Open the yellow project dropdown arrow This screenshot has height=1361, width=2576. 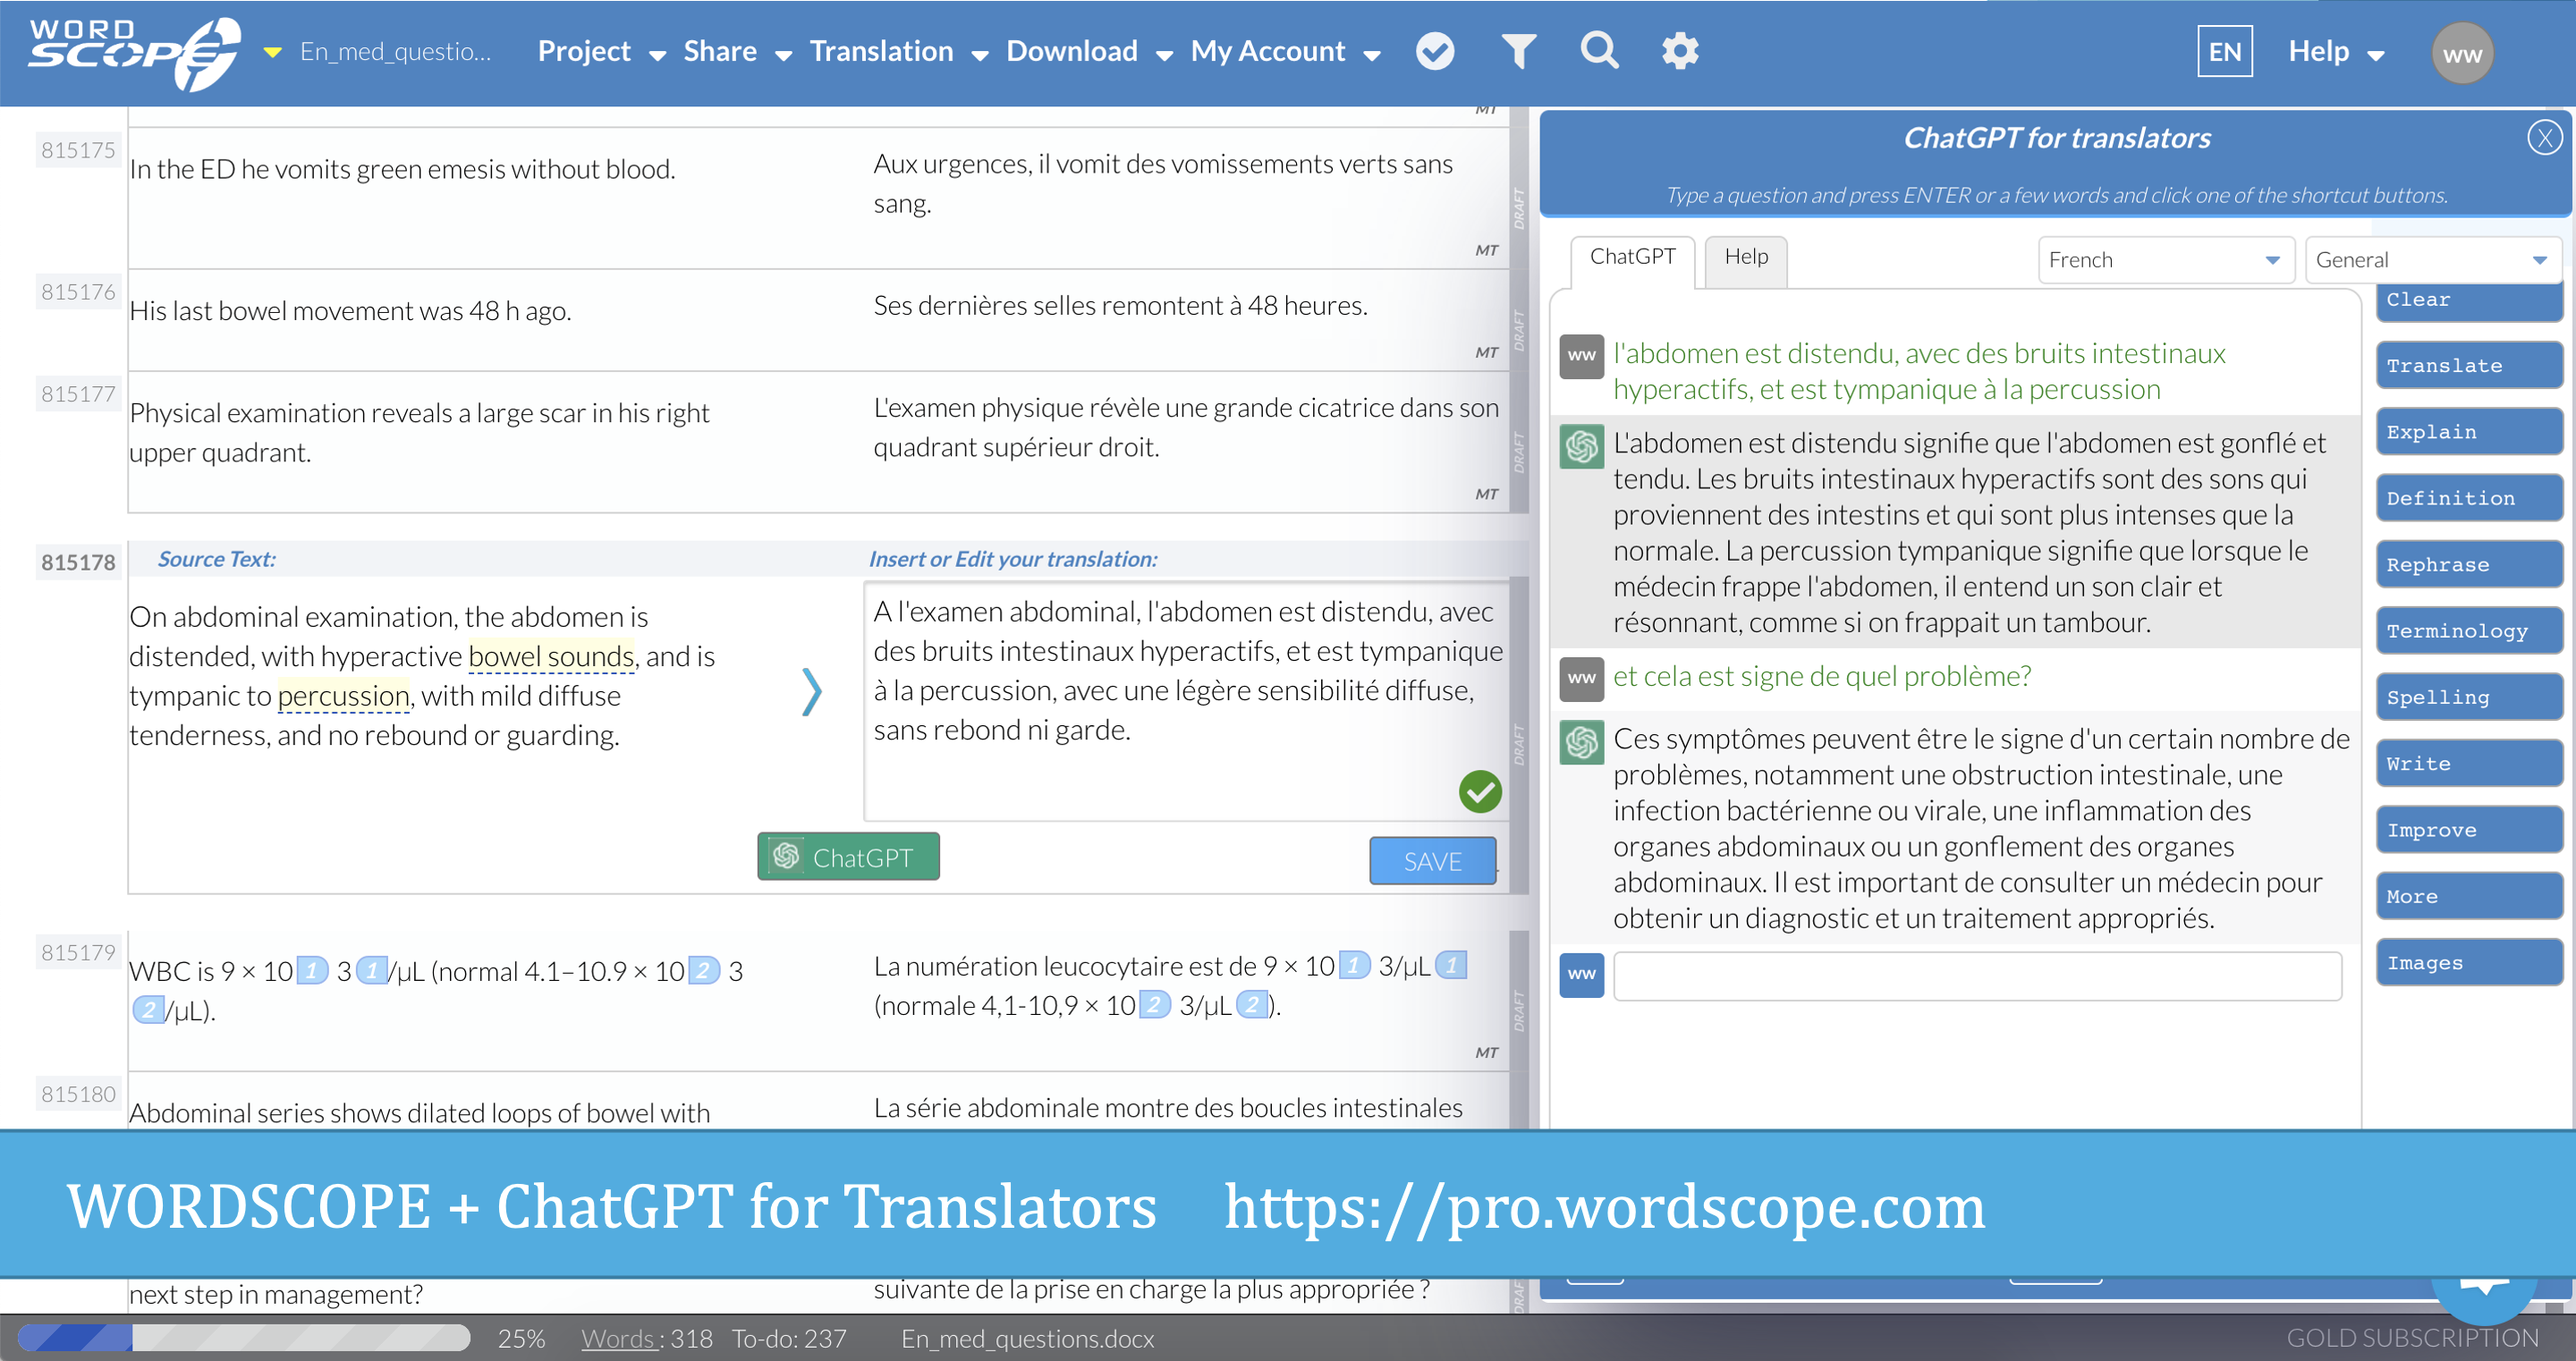(272, 53)
